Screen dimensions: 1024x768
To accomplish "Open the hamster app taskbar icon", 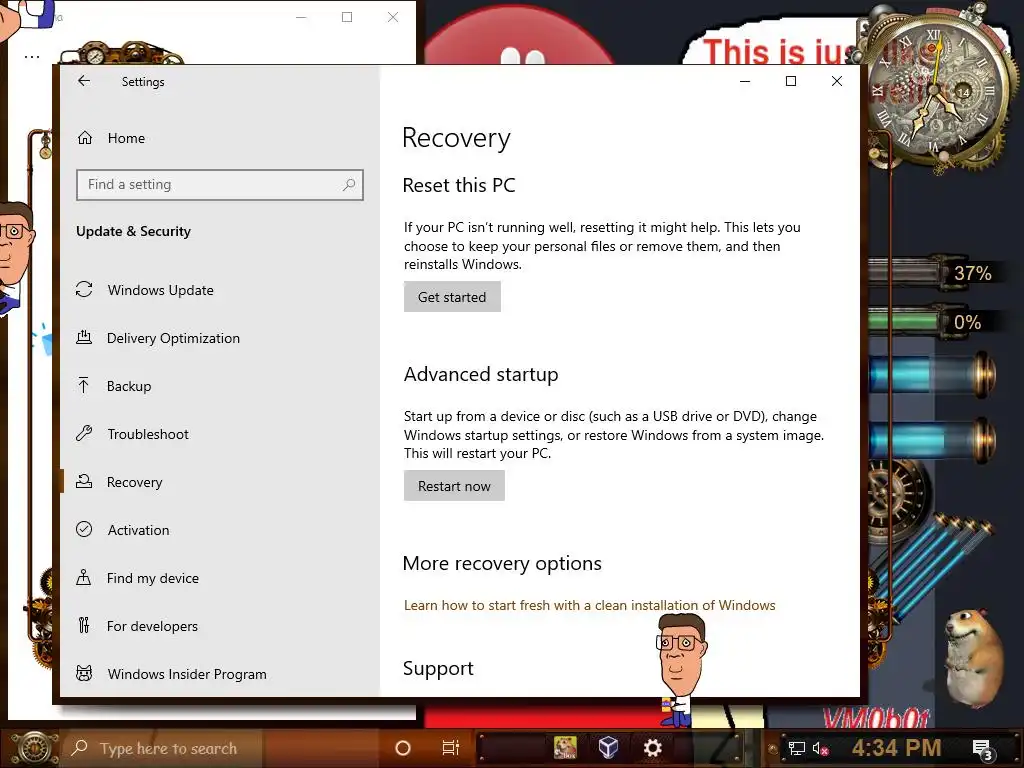I will pyautogui.click(x=565, y=748).
